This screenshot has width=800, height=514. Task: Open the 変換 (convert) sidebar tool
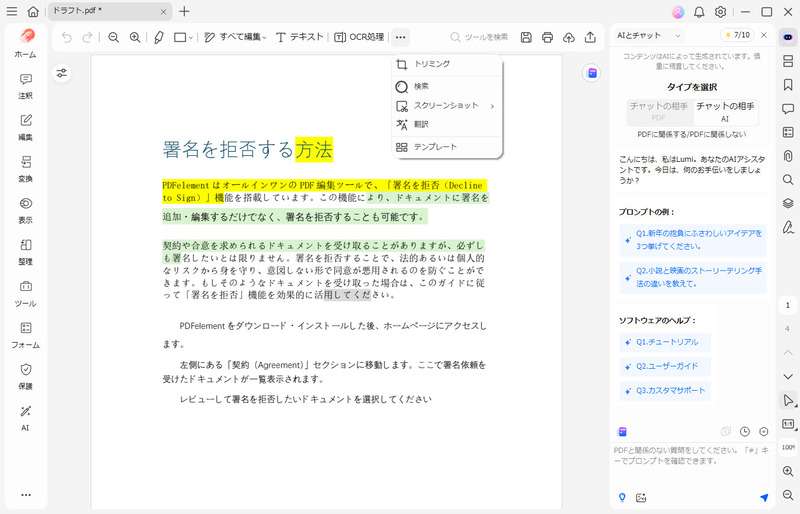(25, 169)
